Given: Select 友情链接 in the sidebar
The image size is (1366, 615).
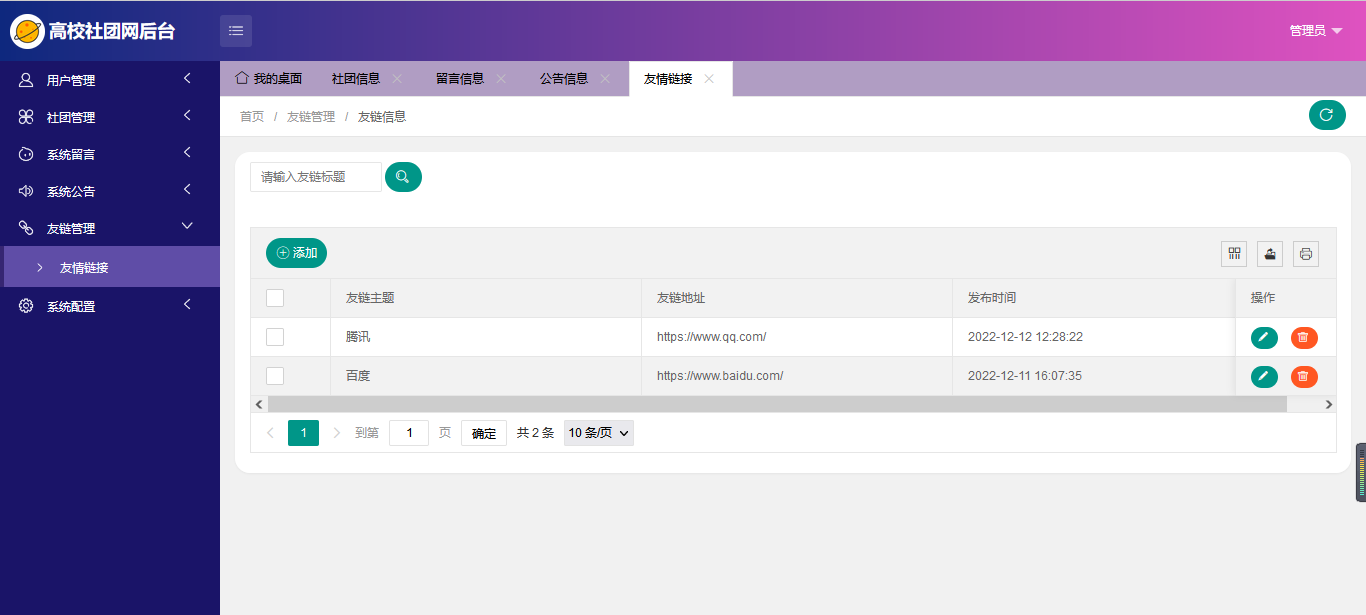Looking at the screenshot, I should tap(110, 267).
